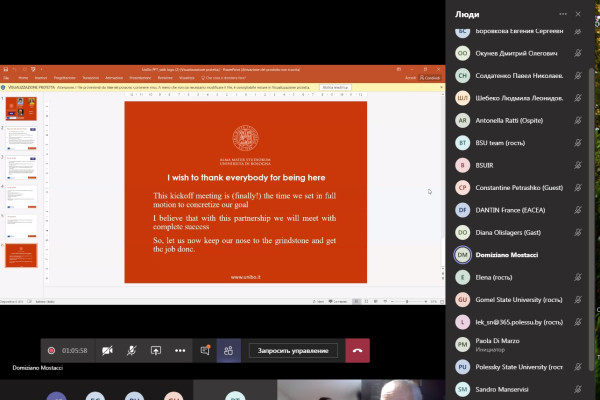The image size is (600, 400).
Task: Hide the participants panel via people icon
Action: pos(229,351)
